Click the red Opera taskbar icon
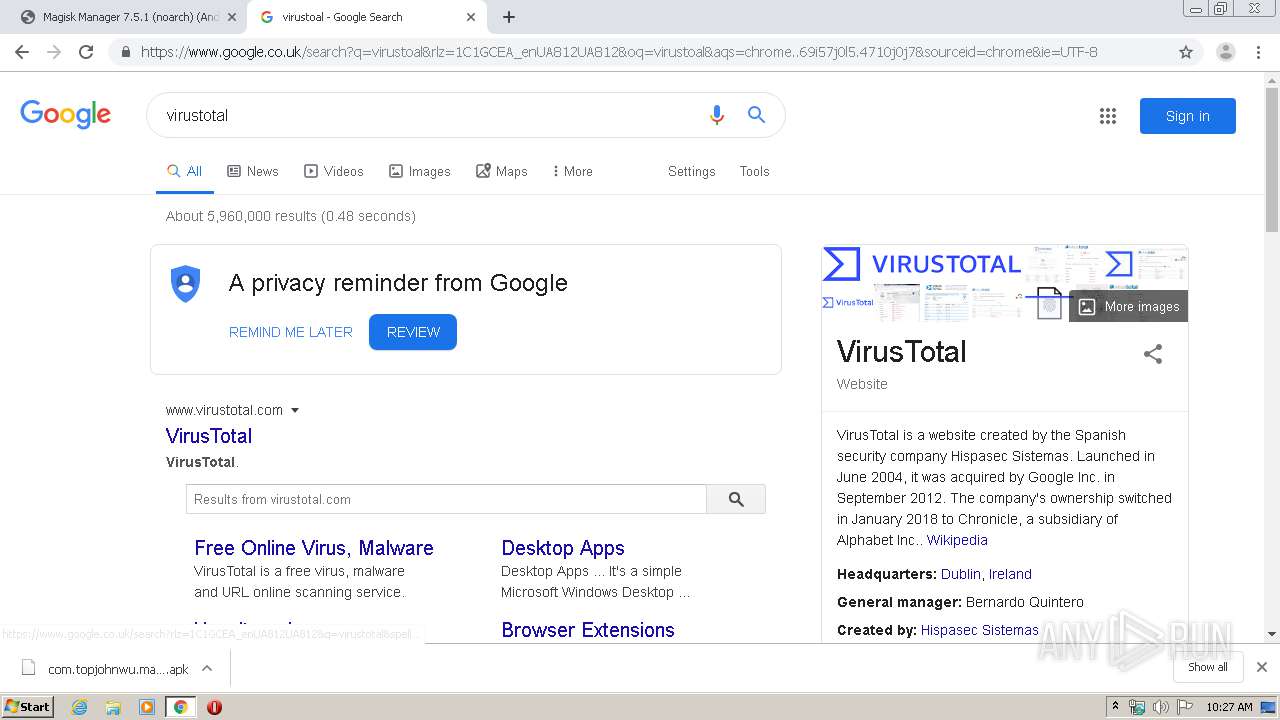This screenshot has width=1280, height=720. [214, 707]
